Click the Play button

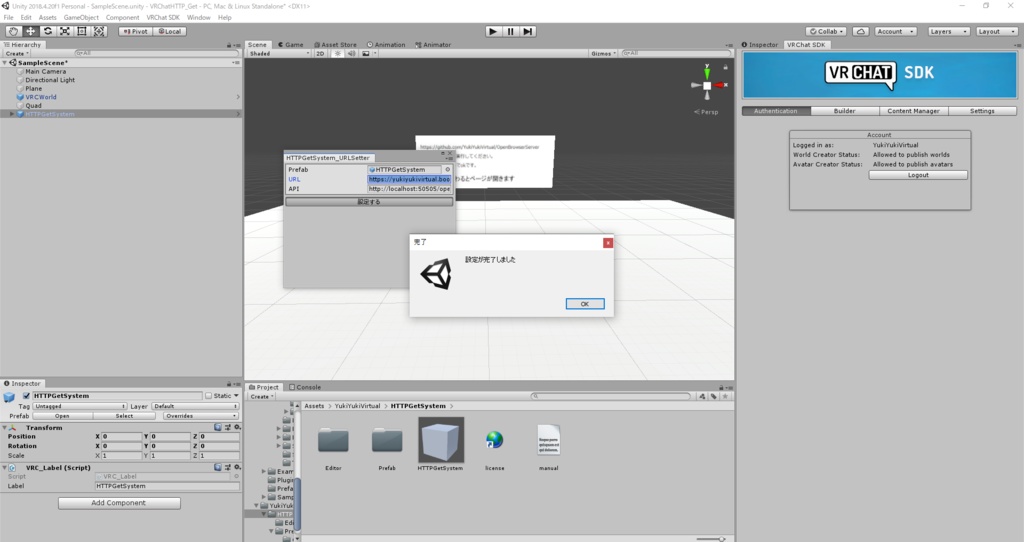[494, 31]
